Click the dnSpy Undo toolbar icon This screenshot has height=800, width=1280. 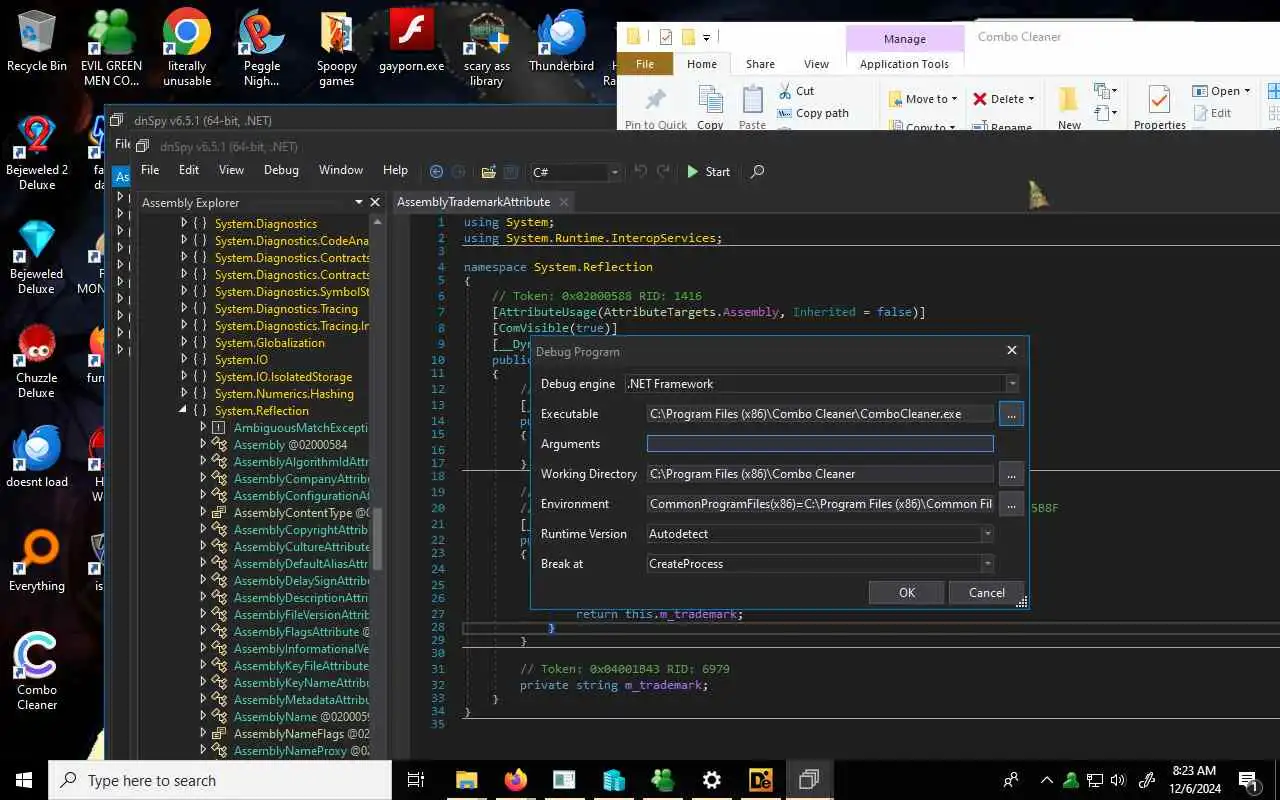tap(641, 172)
